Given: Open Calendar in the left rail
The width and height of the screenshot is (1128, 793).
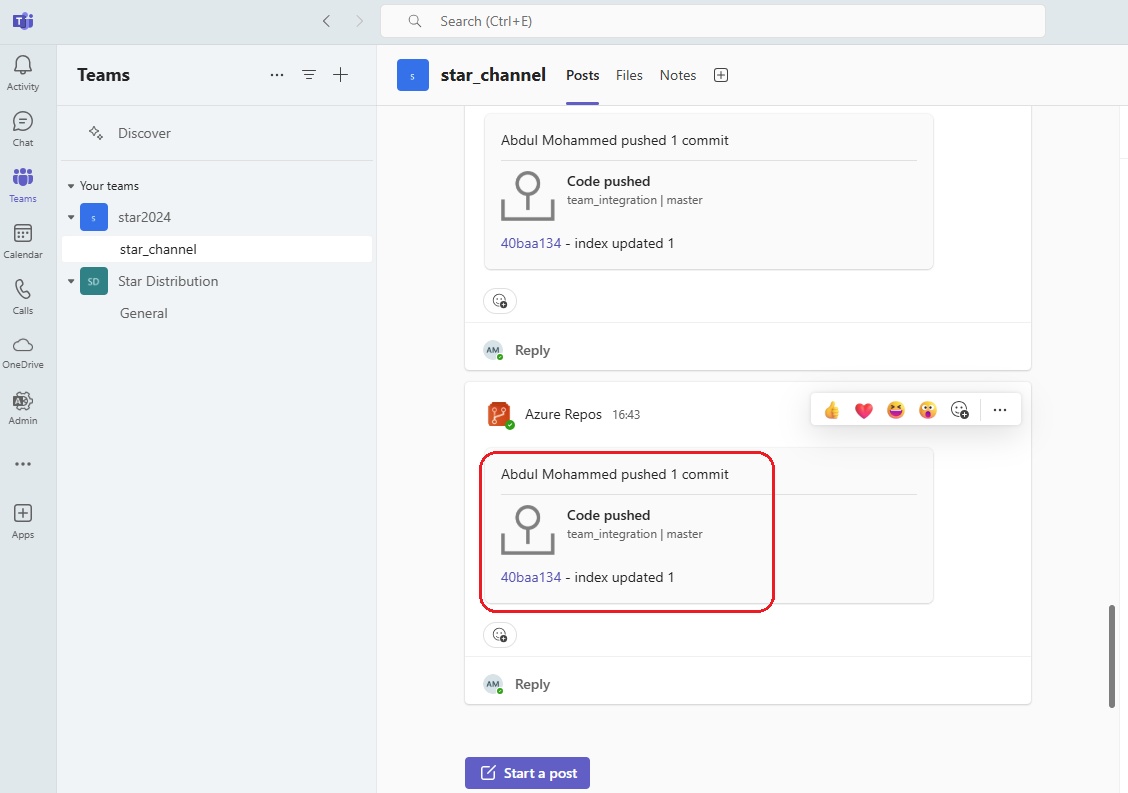Looking at the screenshot, I should (23, 242).
